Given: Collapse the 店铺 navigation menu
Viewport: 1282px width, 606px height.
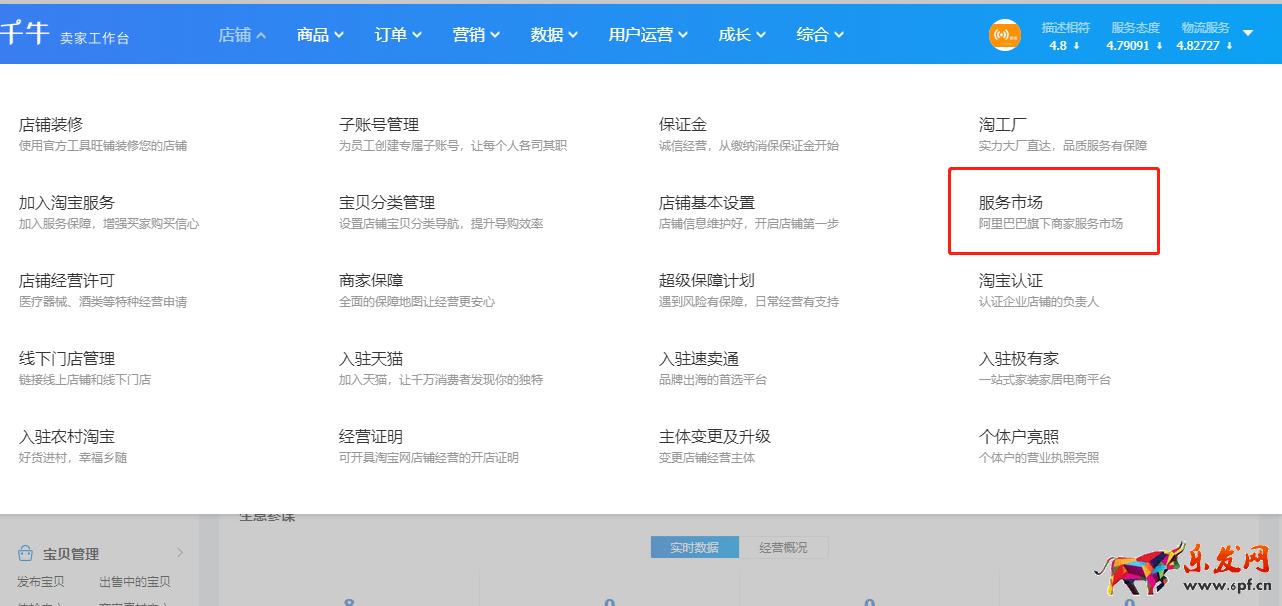Looking at the screenshot, I should coord(243,35).
